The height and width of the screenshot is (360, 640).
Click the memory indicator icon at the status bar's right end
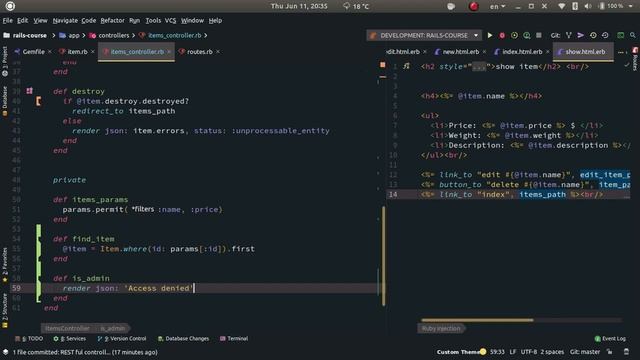(x=627, y=352)
